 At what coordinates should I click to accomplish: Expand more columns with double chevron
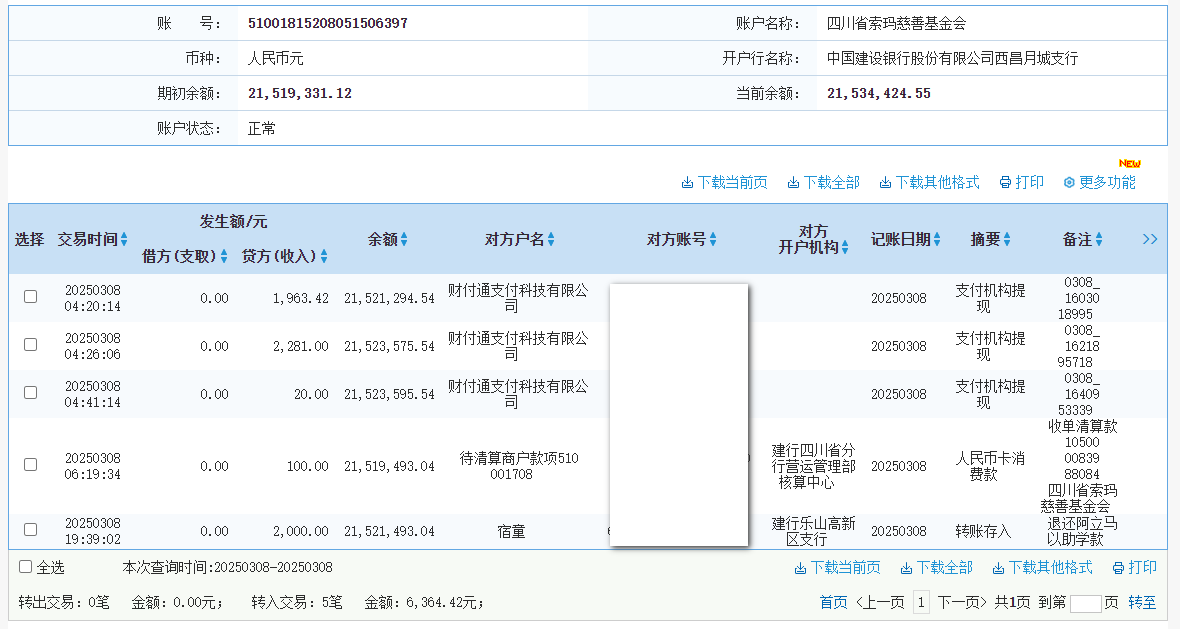(x=1150, y=239)
